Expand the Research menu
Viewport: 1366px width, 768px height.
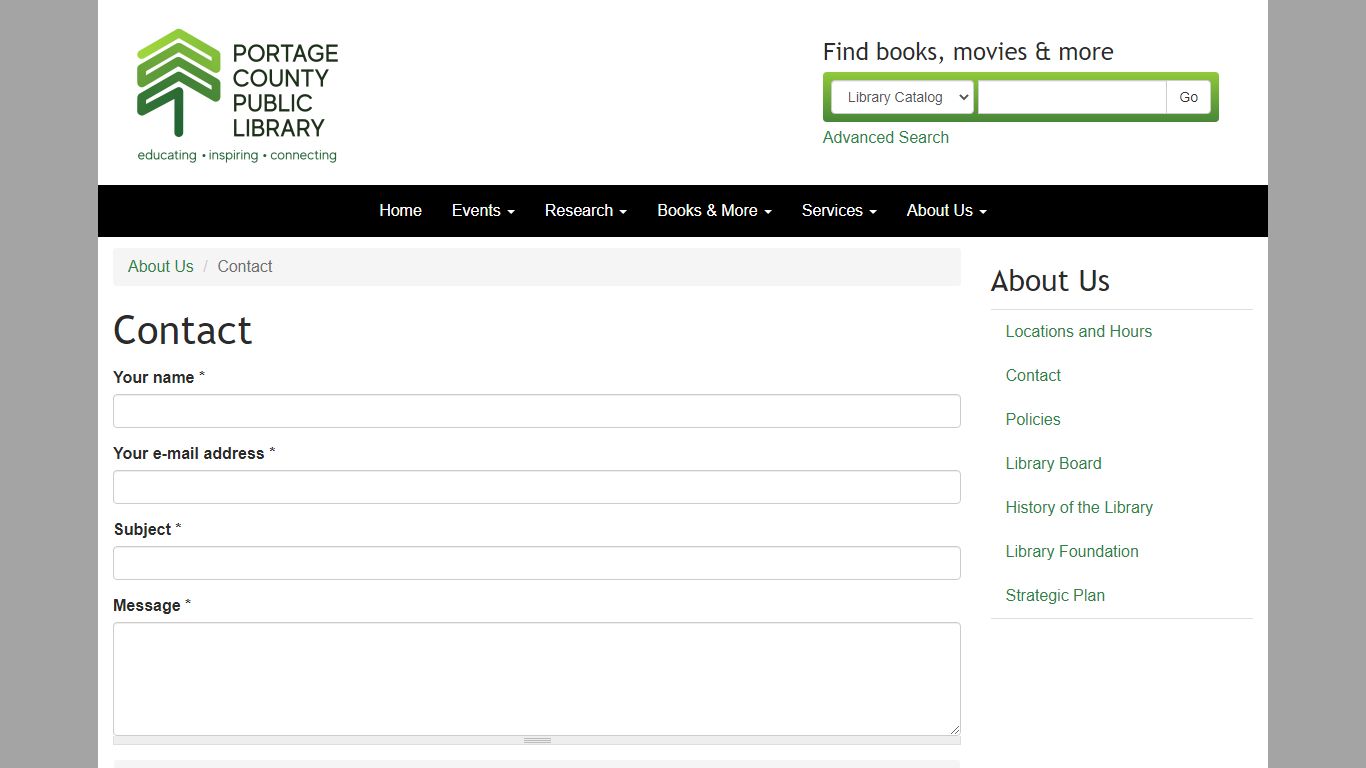(586, 210)
